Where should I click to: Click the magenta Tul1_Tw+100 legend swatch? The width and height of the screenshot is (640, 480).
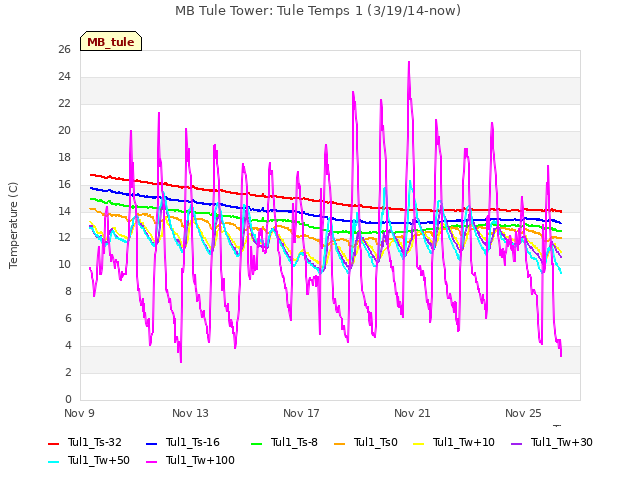(x=151, y=462)
